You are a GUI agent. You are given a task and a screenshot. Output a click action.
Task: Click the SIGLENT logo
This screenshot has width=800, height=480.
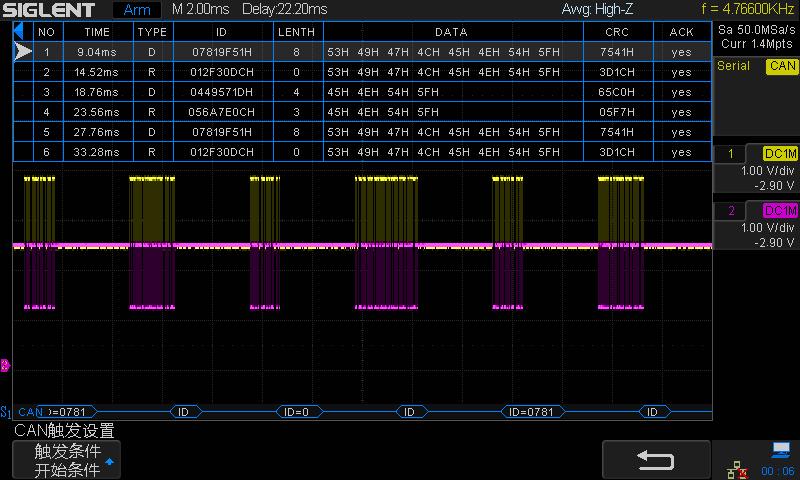pyautogui.click(x=50, y=10)
